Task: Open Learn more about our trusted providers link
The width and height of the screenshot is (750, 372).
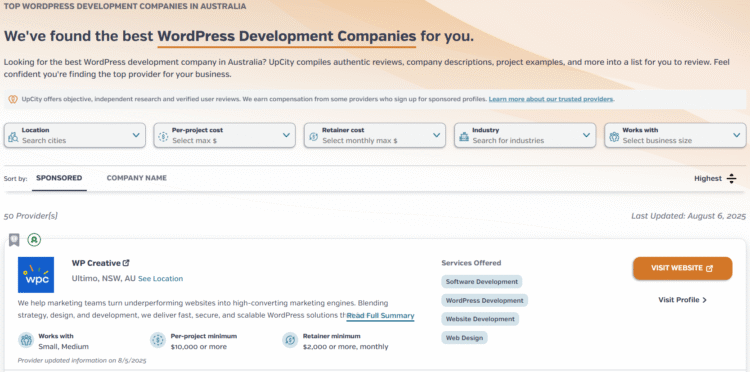Action: pos(551,99)
